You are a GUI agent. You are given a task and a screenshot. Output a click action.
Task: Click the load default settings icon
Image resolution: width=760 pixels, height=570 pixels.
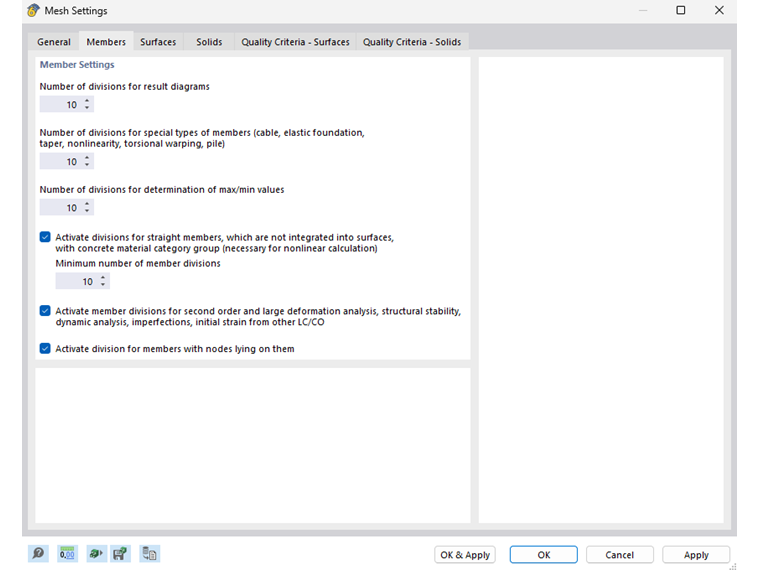coord(96,554)
